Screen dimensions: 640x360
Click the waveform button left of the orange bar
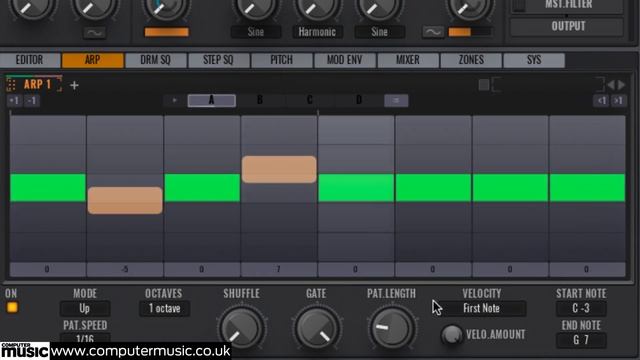(x=95, y=33)
